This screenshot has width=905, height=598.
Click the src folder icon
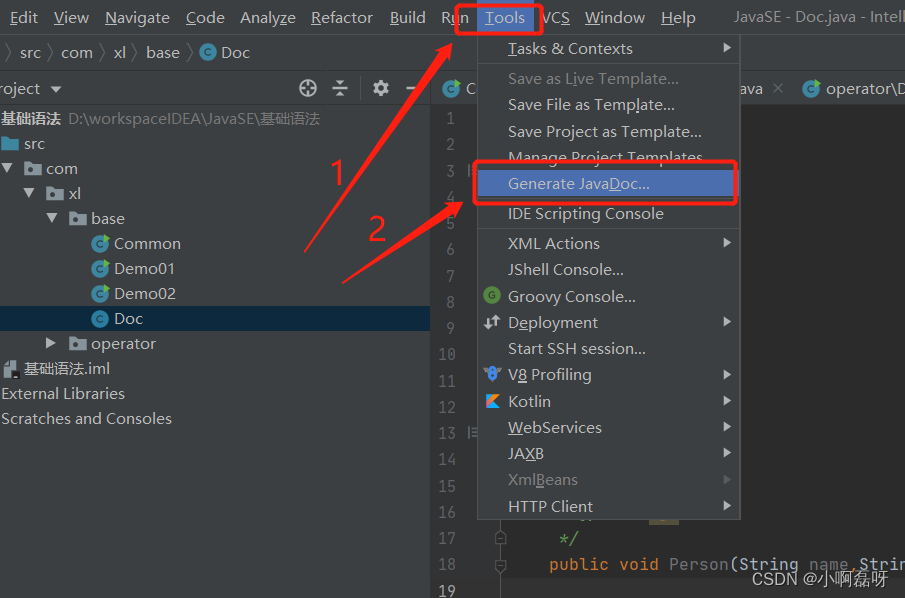pyautogui.click(x=10, y=143)
